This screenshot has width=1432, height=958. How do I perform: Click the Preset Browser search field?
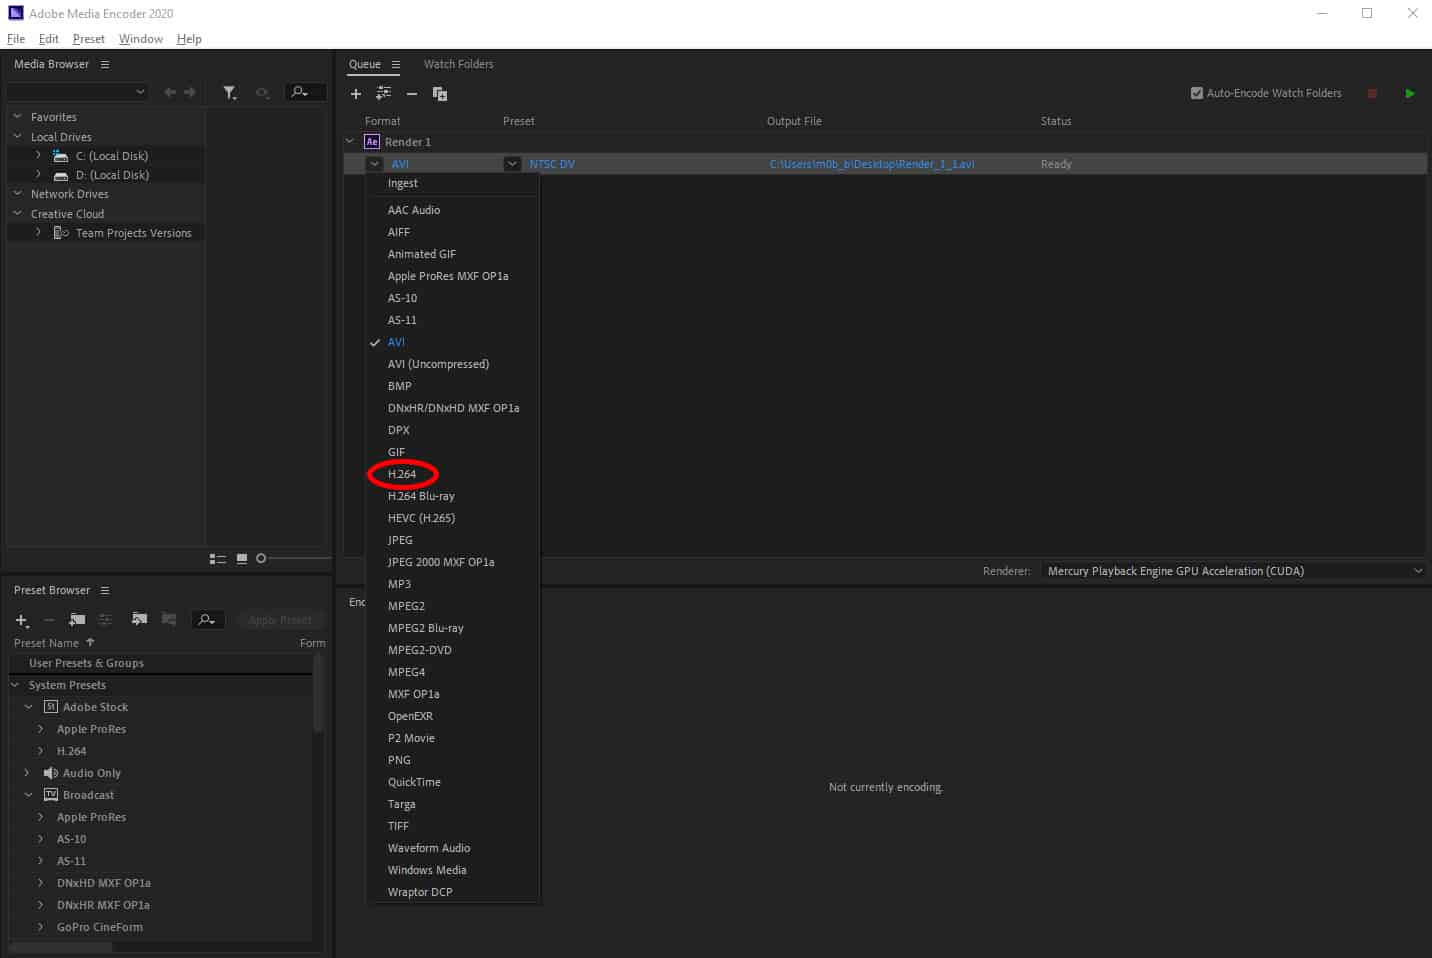(x=208, y=620)
